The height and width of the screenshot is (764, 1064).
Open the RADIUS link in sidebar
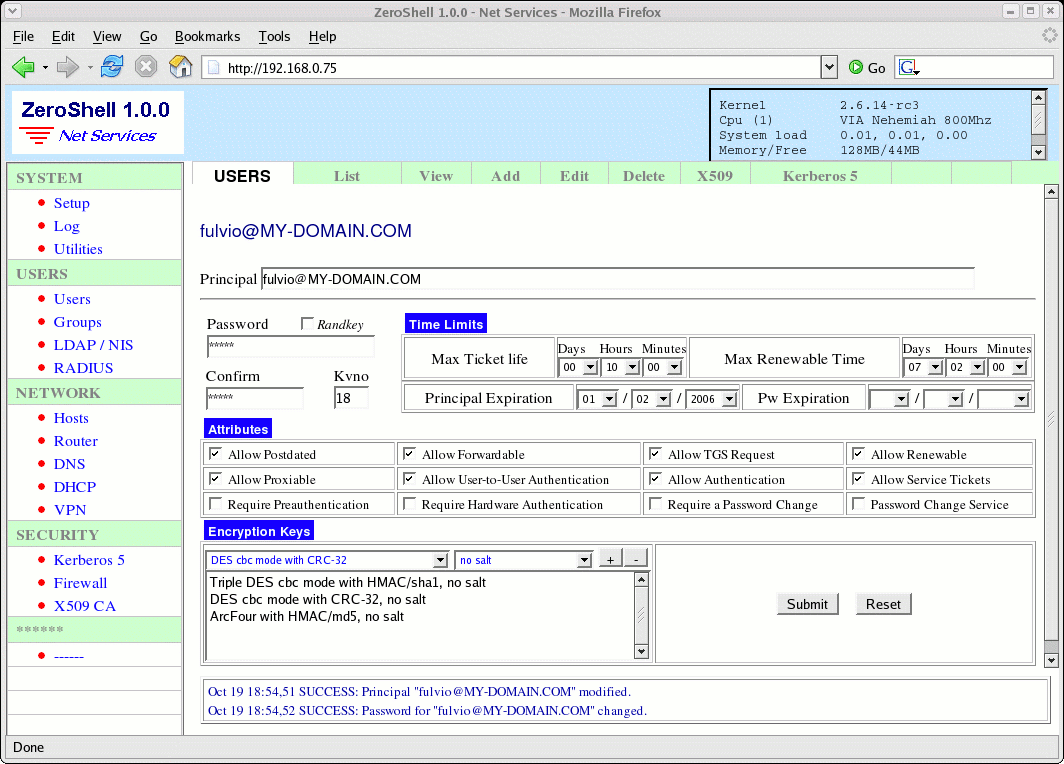coord(83,368)
